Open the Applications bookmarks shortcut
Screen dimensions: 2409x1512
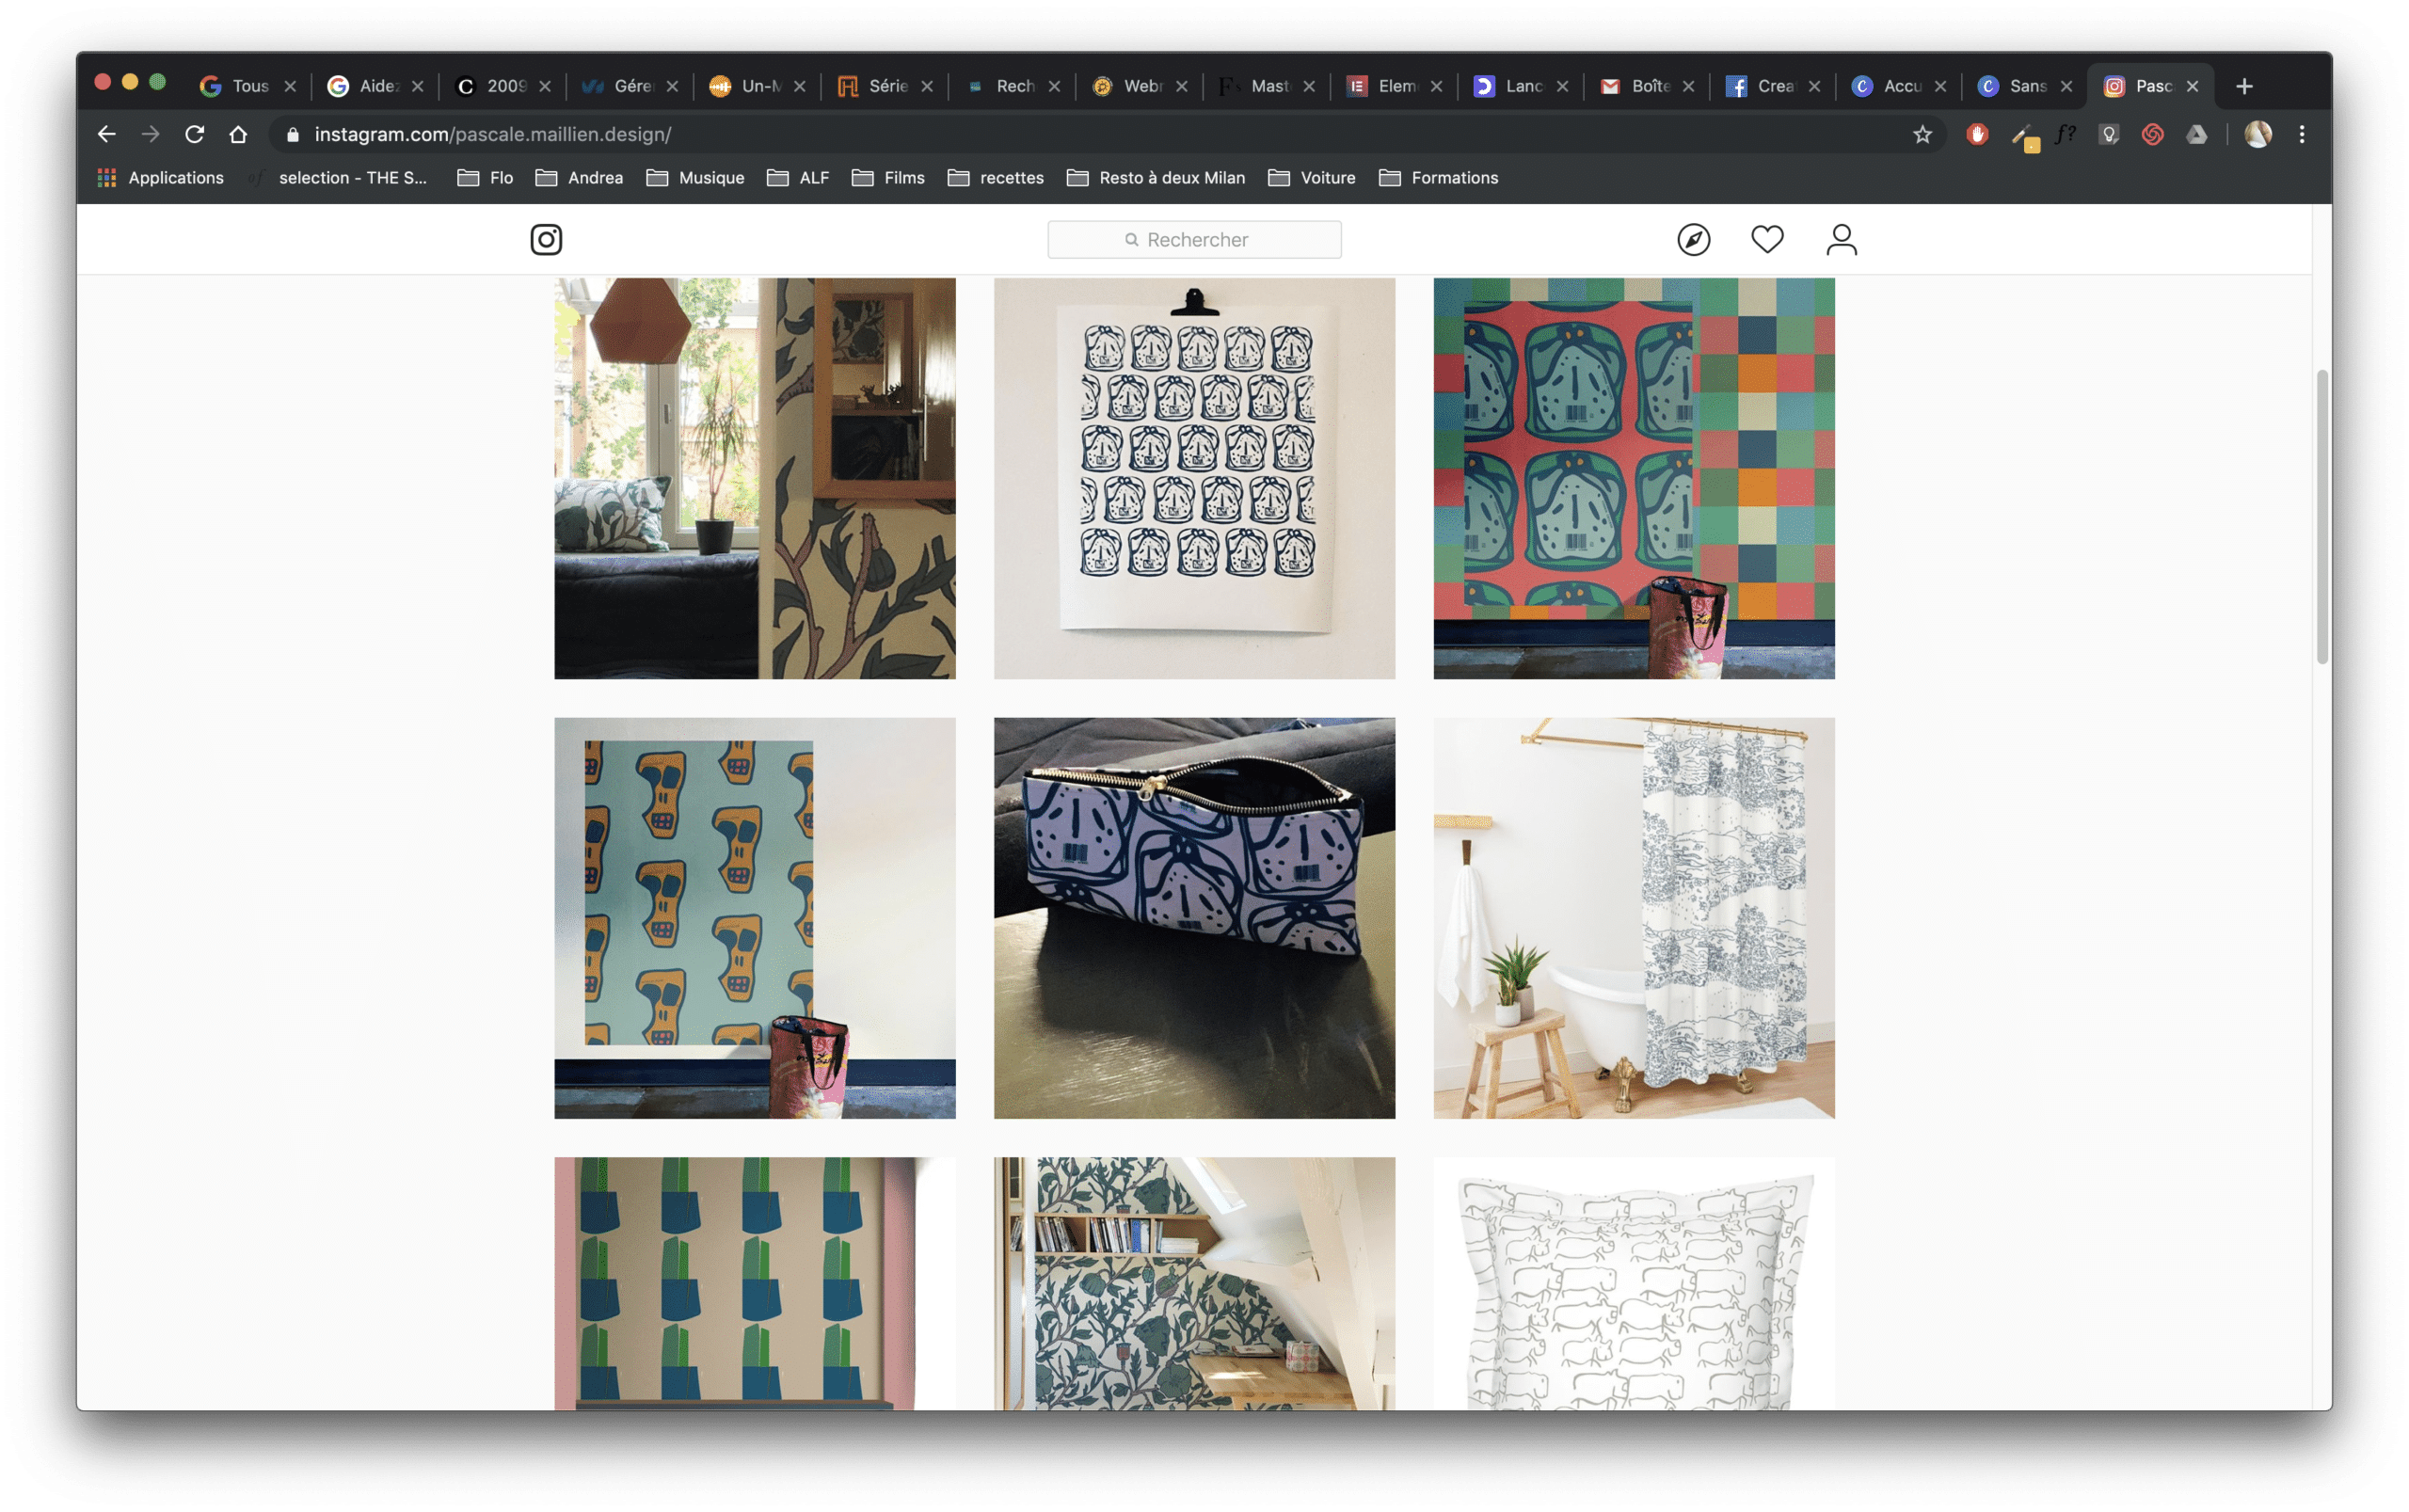(160, 178)
